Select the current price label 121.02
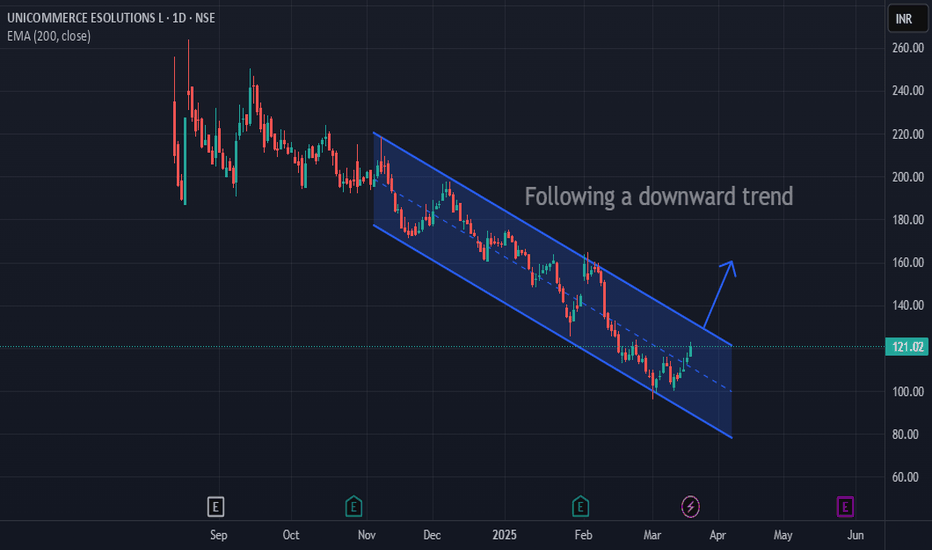This screenshot has height=550, width=932. click(907, 347)
